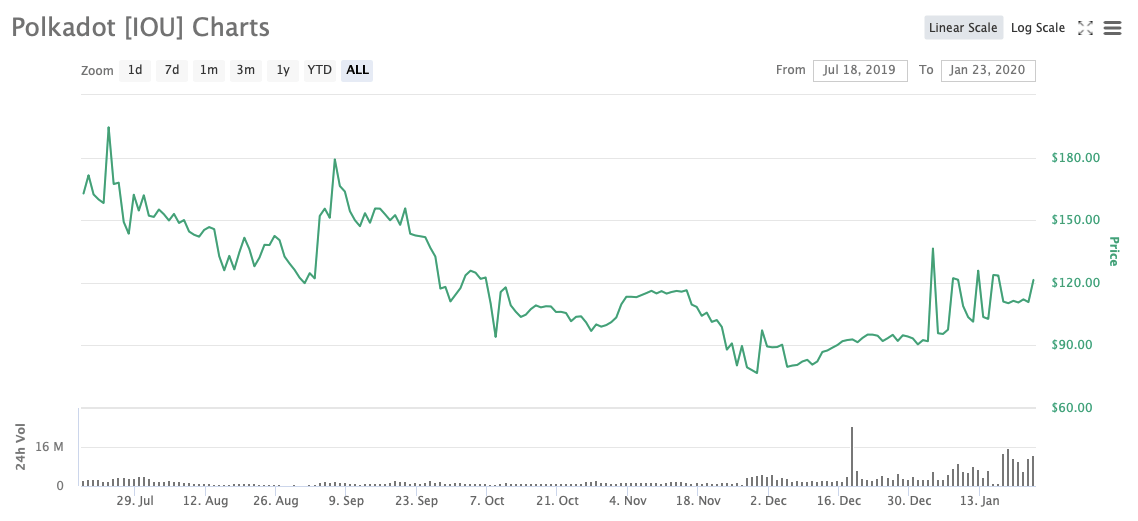
Task: Switch to Linear Scale
Action: pos(962,28)
